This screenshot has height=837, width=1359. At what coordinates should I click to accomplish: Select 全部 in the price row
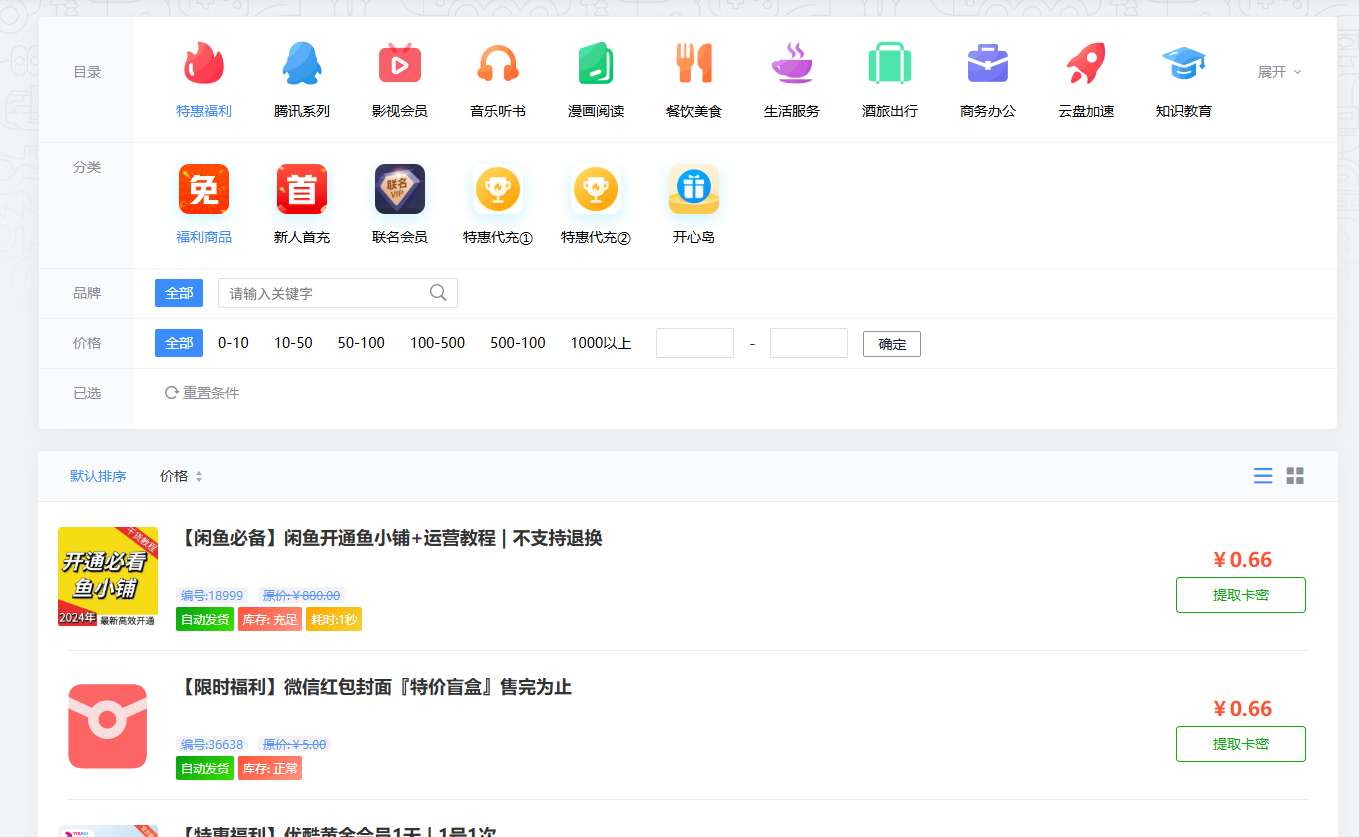pos(179,343)
